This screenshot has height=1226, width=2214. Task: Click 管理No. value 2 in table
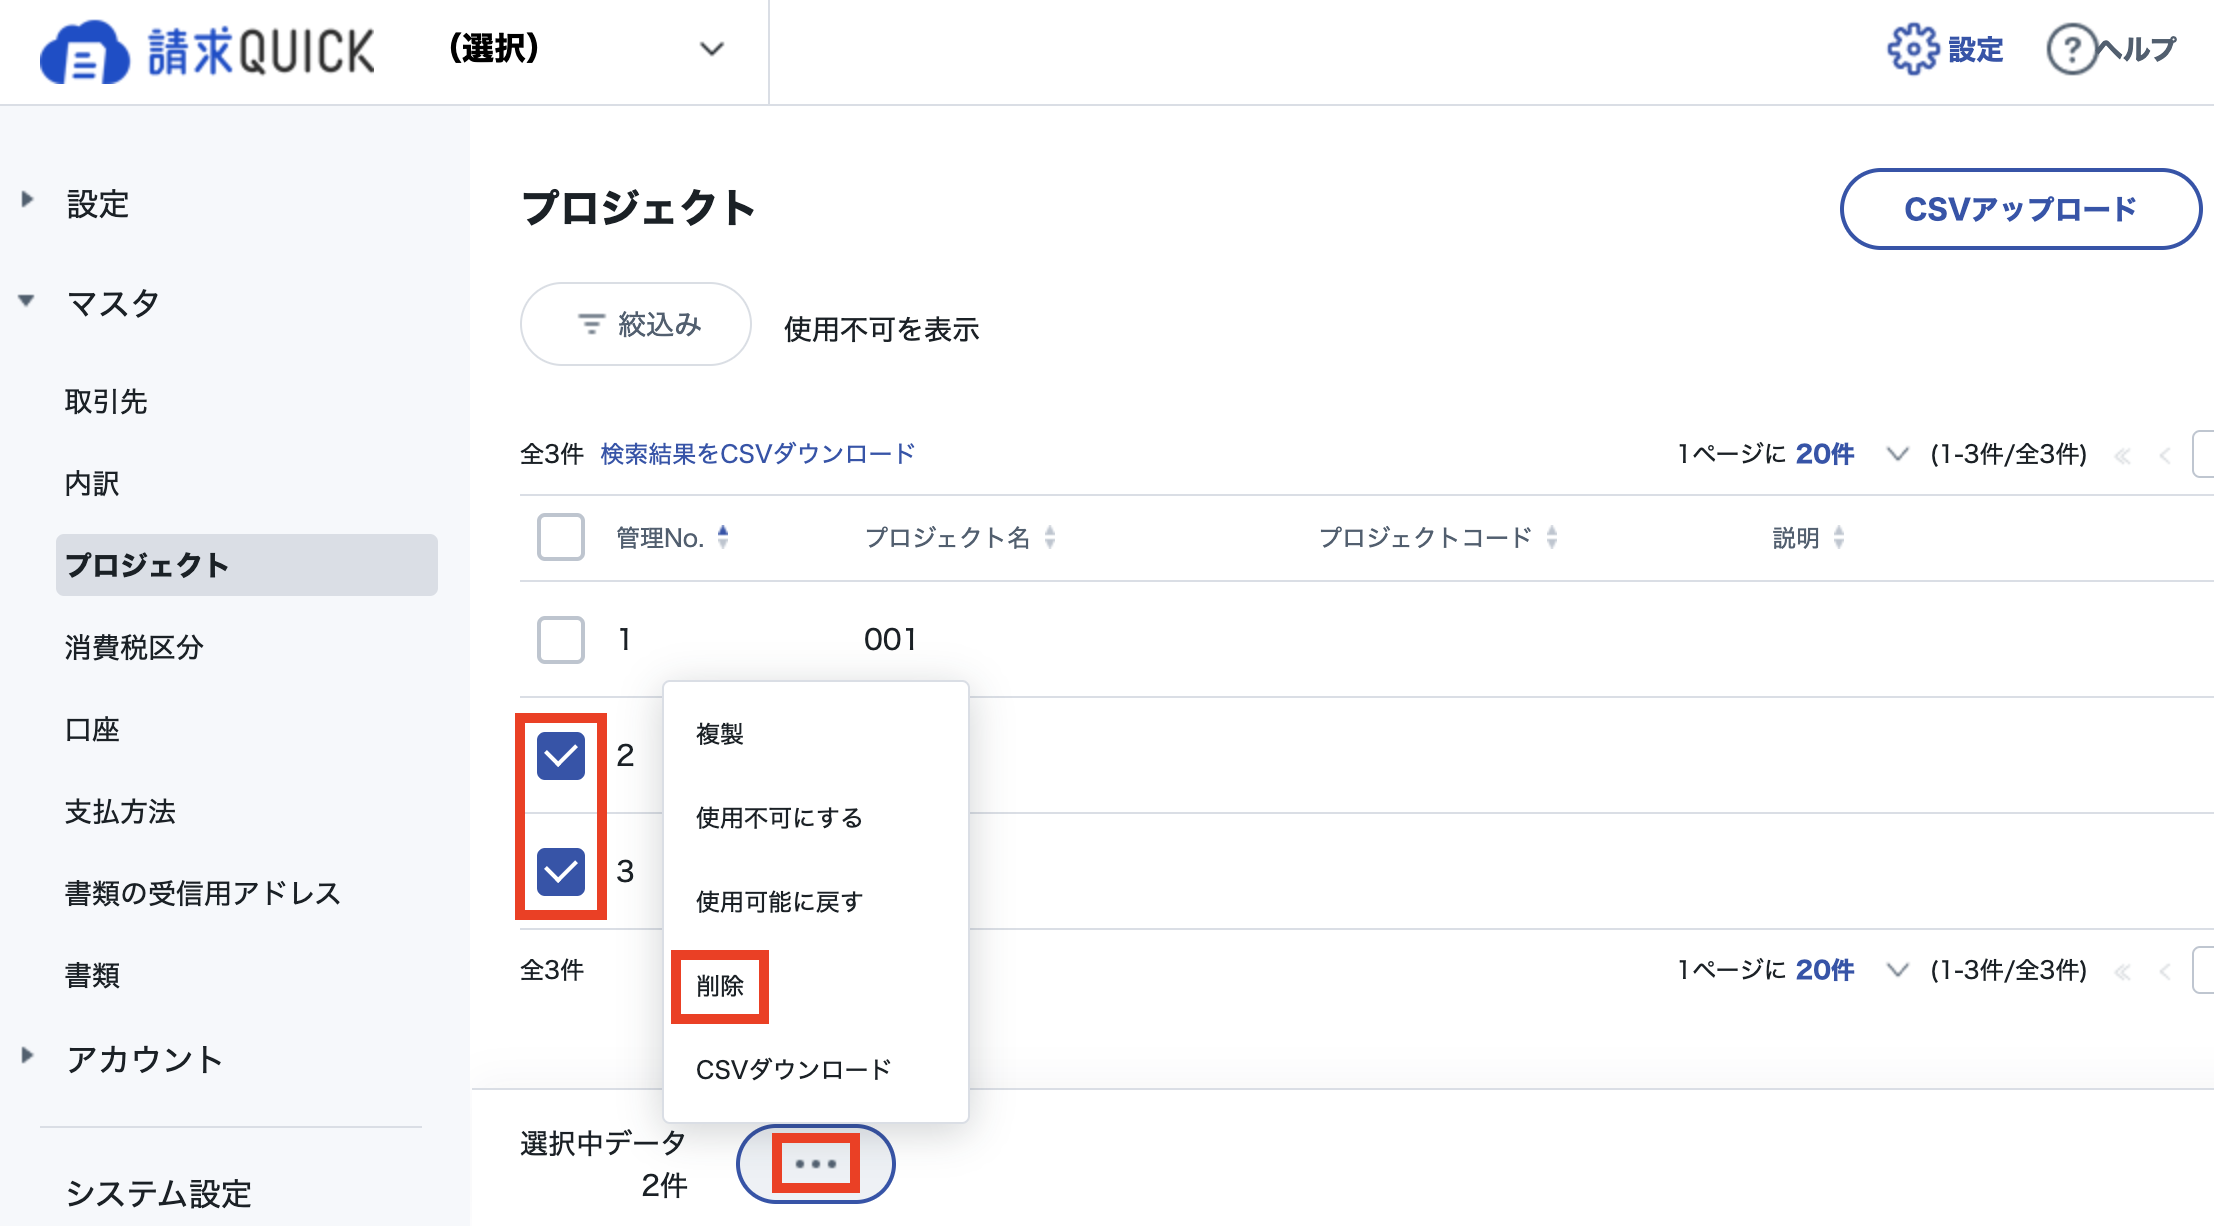625,756
